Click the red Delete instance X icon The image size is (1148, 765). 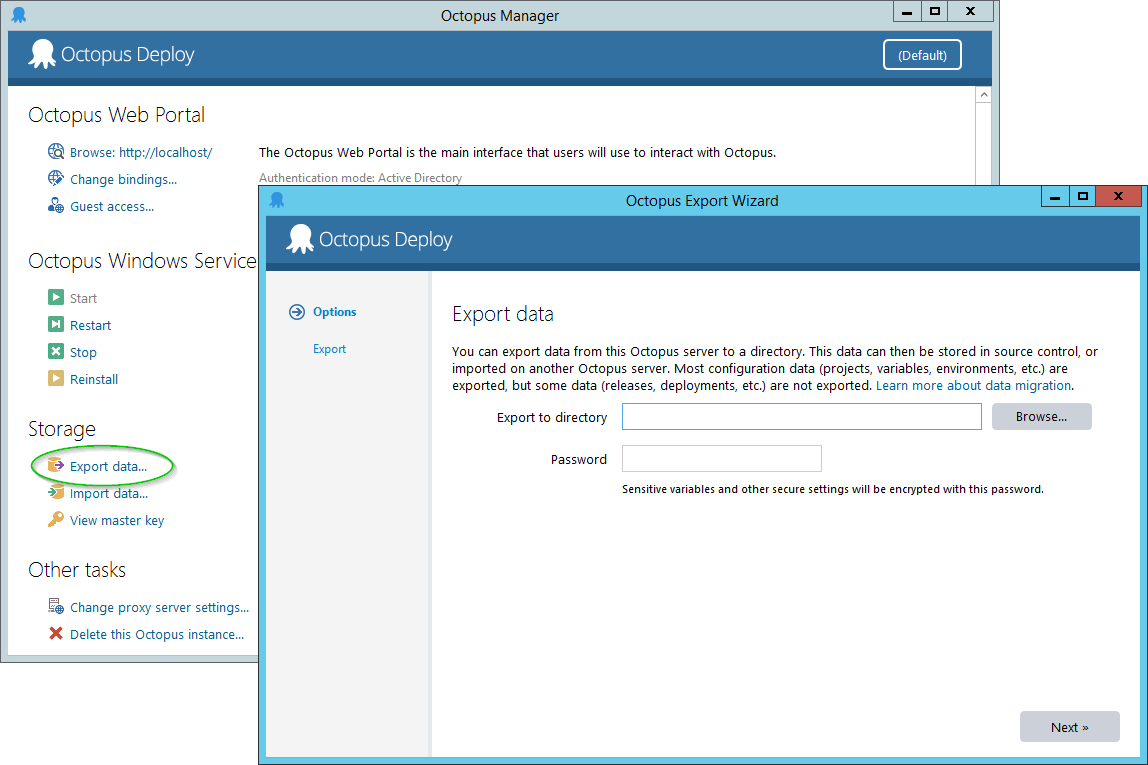coord(56,634)
